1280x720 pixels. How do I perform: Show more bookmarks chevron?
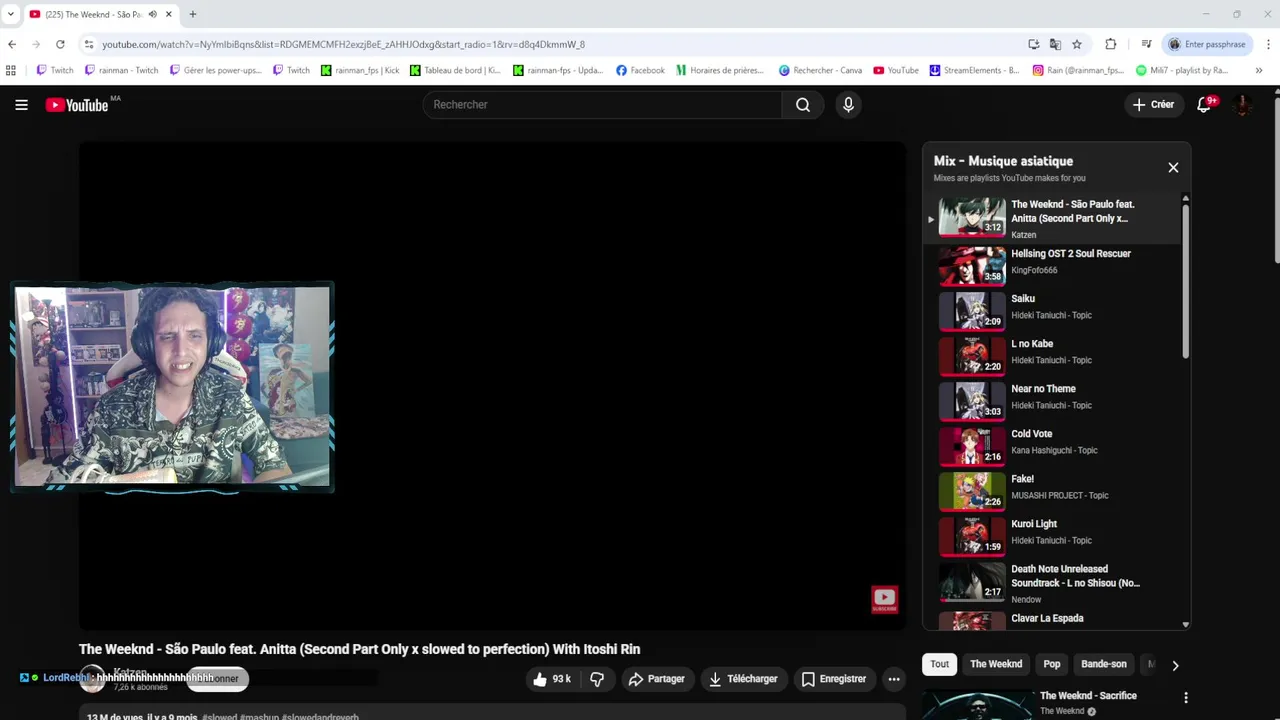(1259, 70)
